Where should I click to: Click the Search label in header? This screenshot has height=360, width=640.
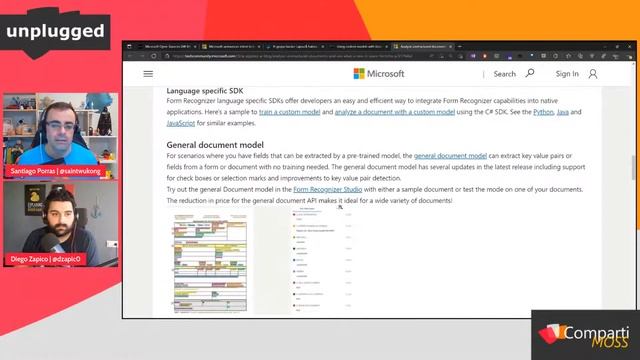click(504, 74)
